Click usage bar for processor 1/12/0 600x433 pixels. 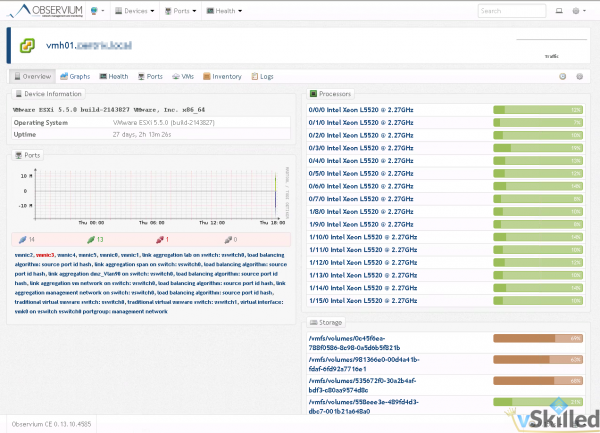coord(538,262)
